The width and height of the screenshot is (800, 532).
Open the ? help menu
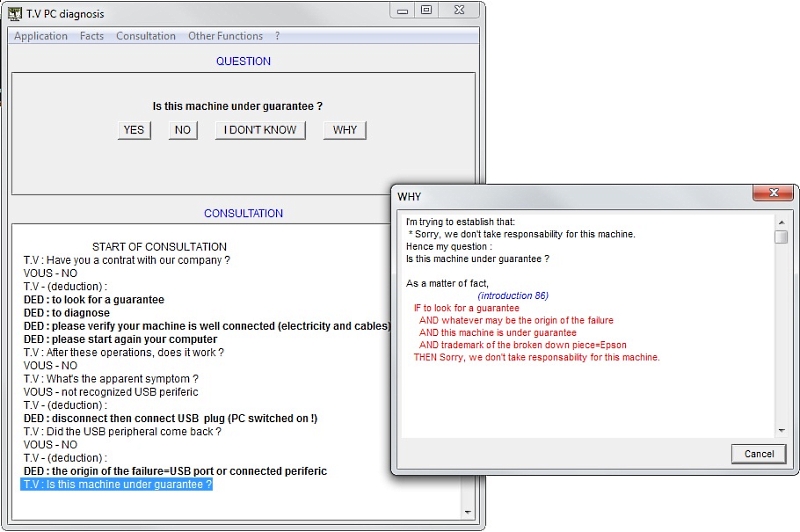[277, 36]
